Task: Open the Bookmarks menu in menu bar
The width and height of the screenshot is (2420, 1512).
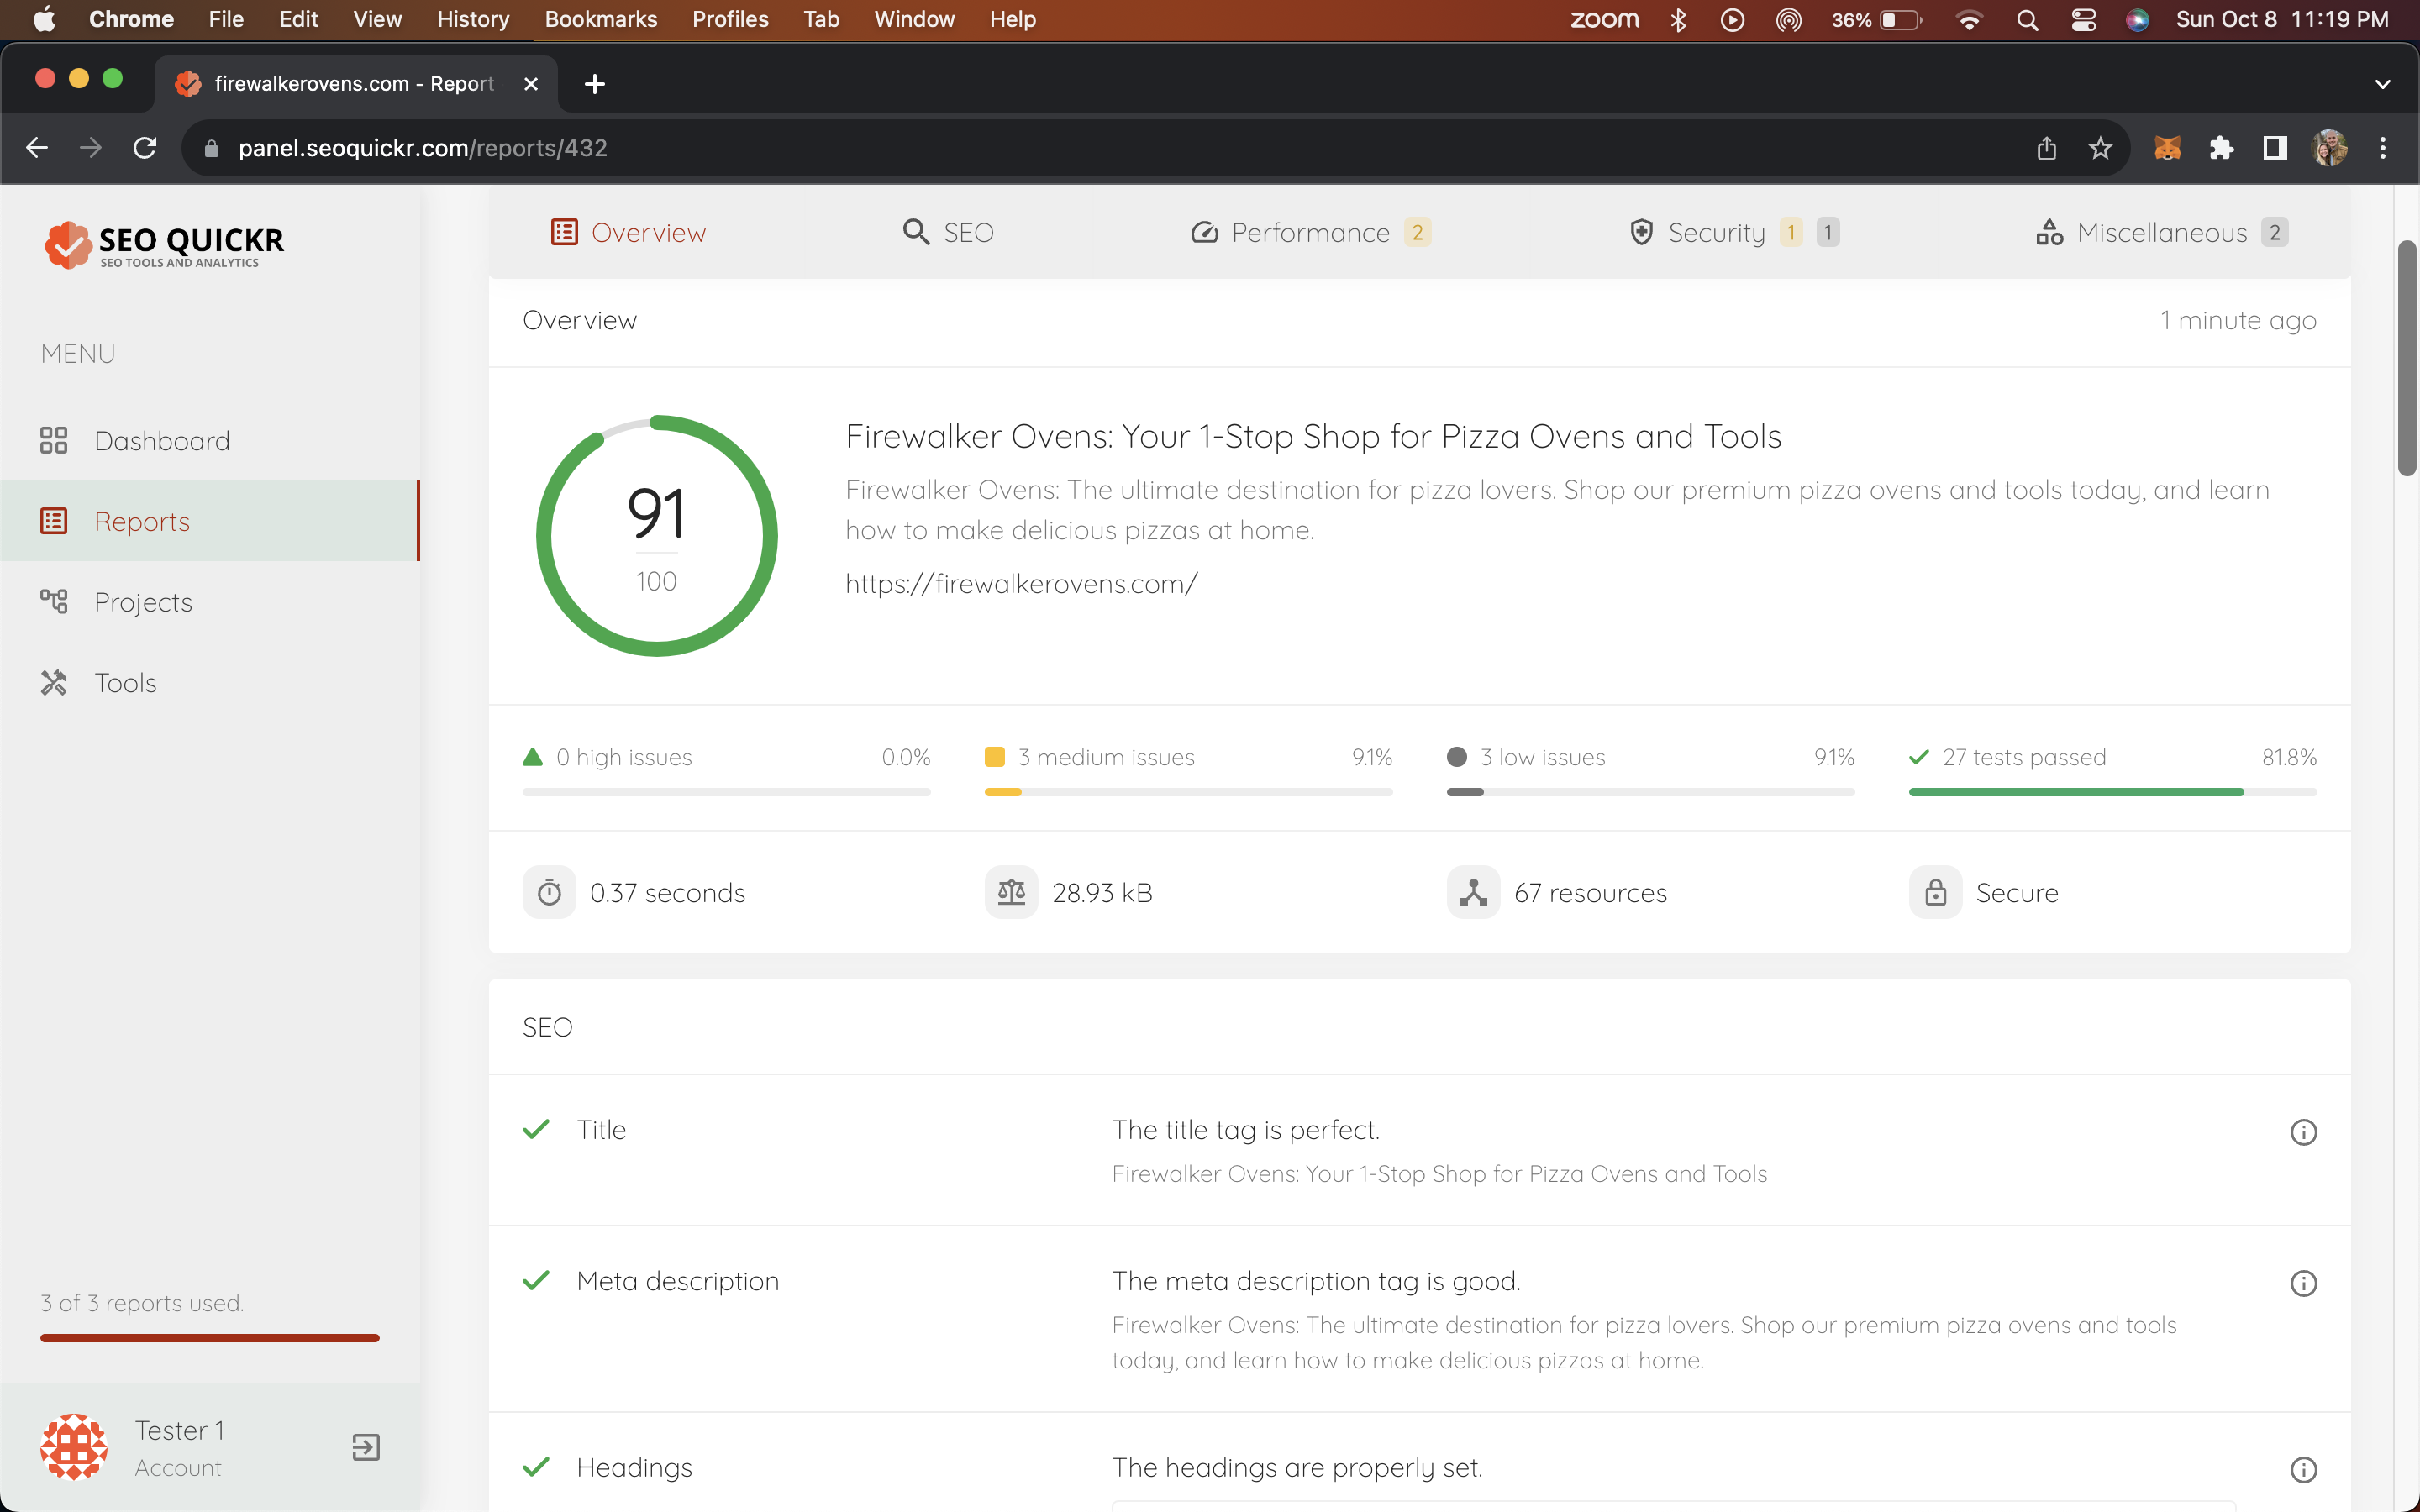Action: (x=600, y=20)
